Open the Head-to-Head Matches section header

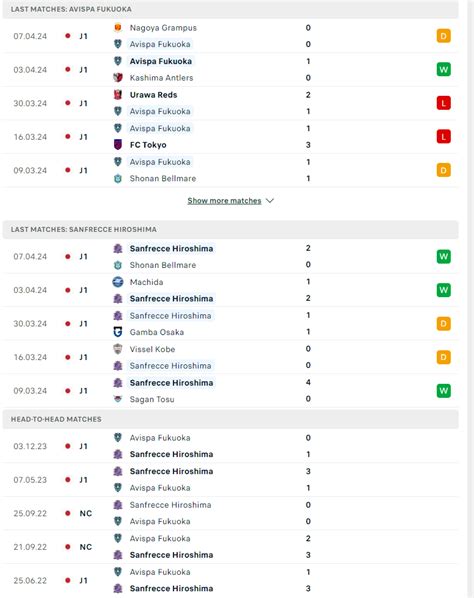pos(230,419)
